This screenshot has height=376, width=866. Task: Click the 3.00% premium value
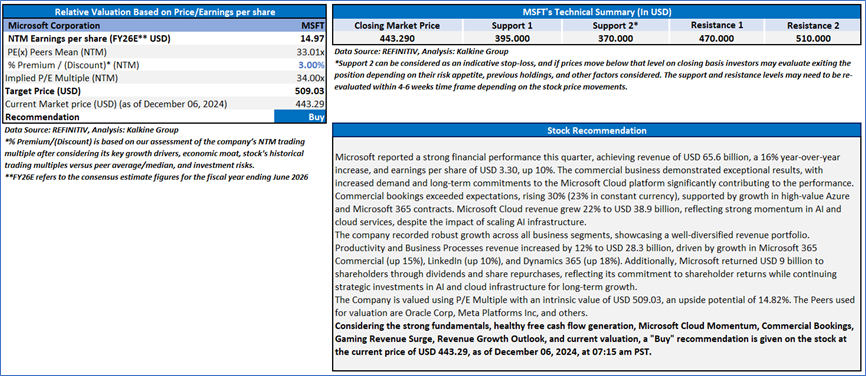pos(311,65)
